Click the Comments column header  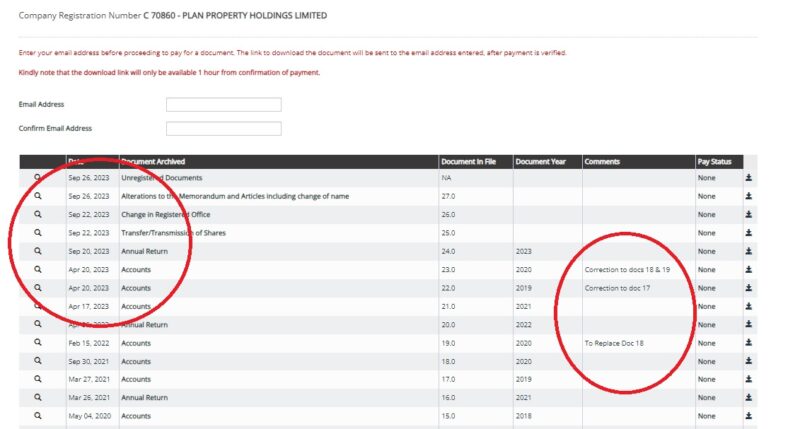pyautogui.click(x=603, y=162)
